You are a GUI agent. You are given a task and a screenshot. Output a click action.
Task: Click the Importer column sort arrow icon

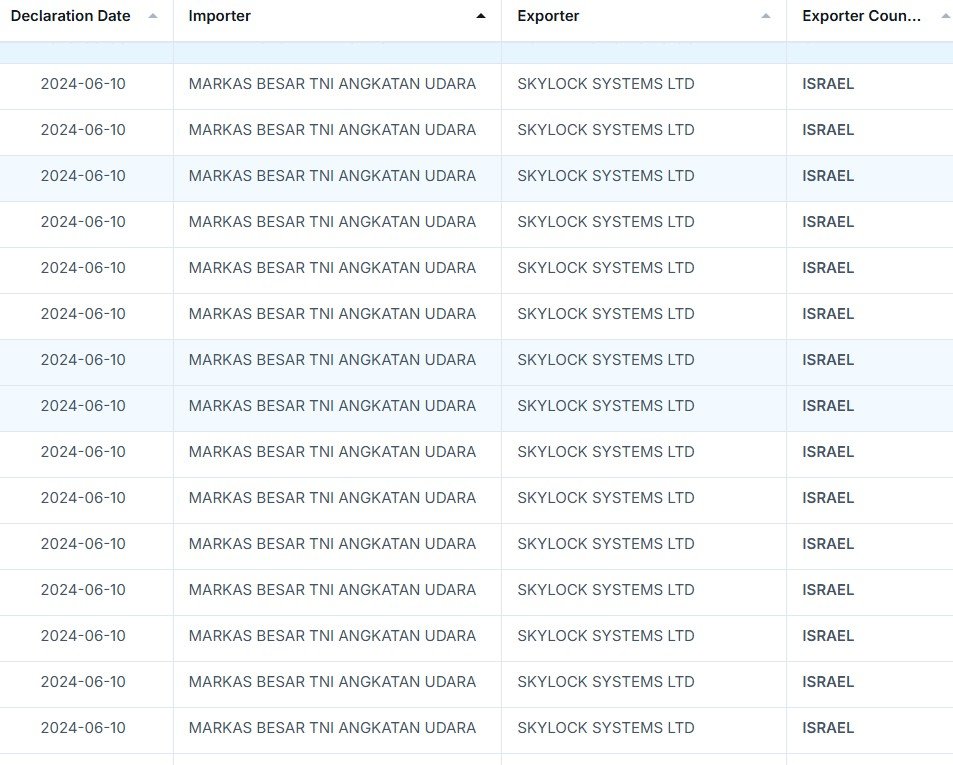pyautogui.click(x=481, y=16)
